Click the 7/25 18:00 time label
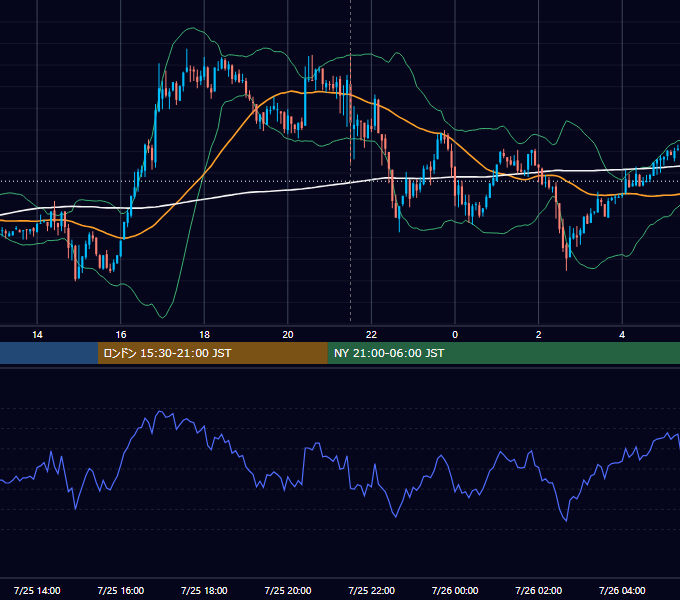This screenshot has height=600, width=680. coord(204,590)
